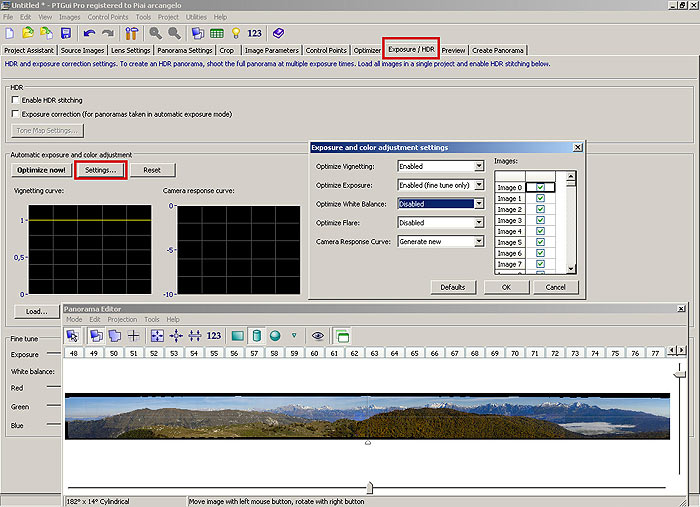Click the Apply Template folder-and-page icon

(46, 33)
